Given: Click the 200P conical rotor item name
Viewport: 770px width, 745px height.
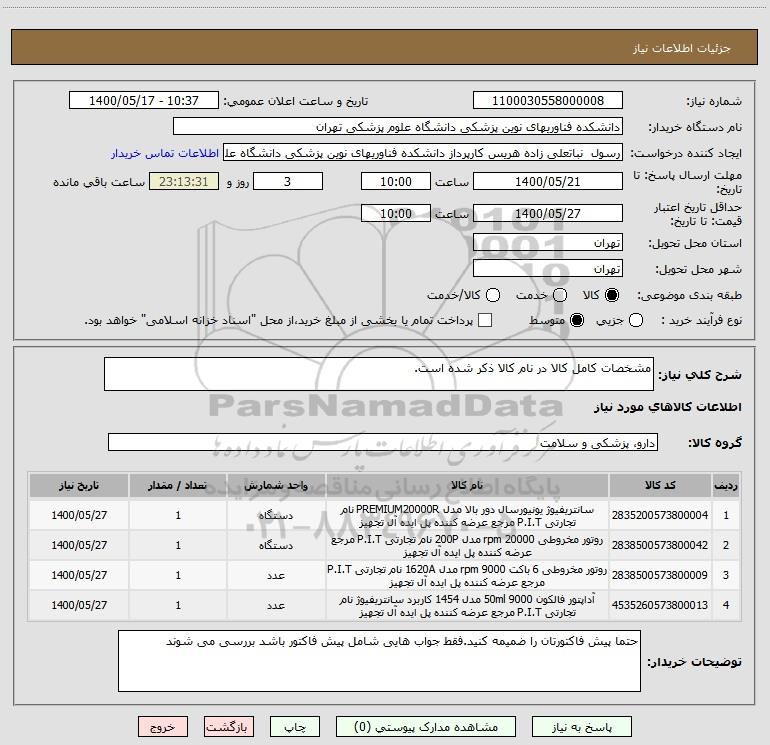Looking at the screenshot, I should pyautogui.click(x=467, y=546).
